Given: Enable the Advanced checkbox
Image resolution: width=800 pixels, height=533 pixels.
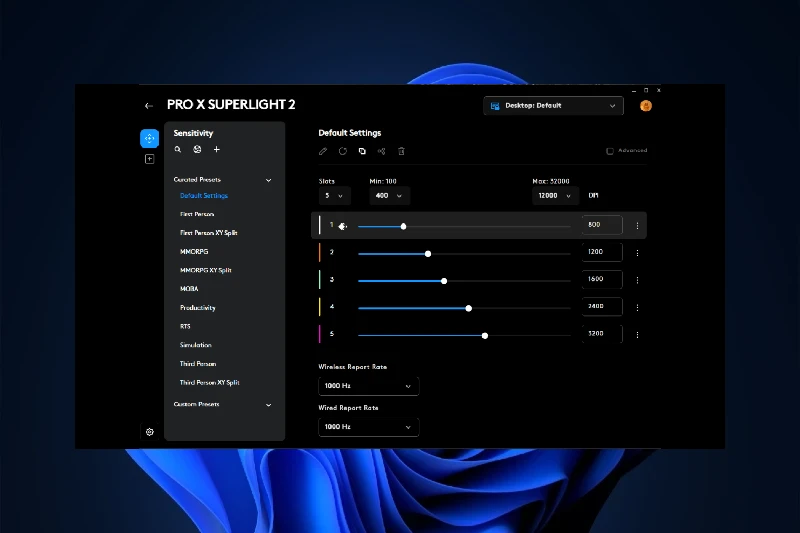Looking at the screenshot, I should point(610,151).
